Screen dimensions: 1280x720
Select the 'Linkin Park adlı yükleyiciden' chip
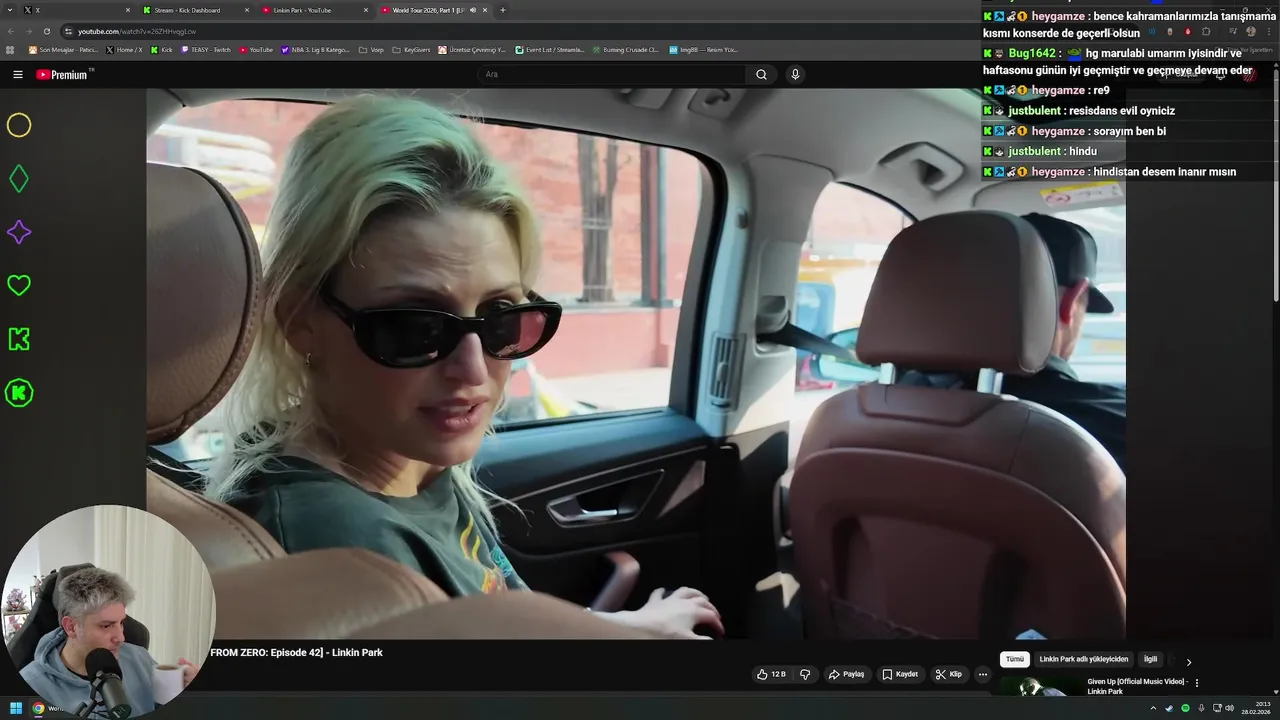click(1083, 659)
